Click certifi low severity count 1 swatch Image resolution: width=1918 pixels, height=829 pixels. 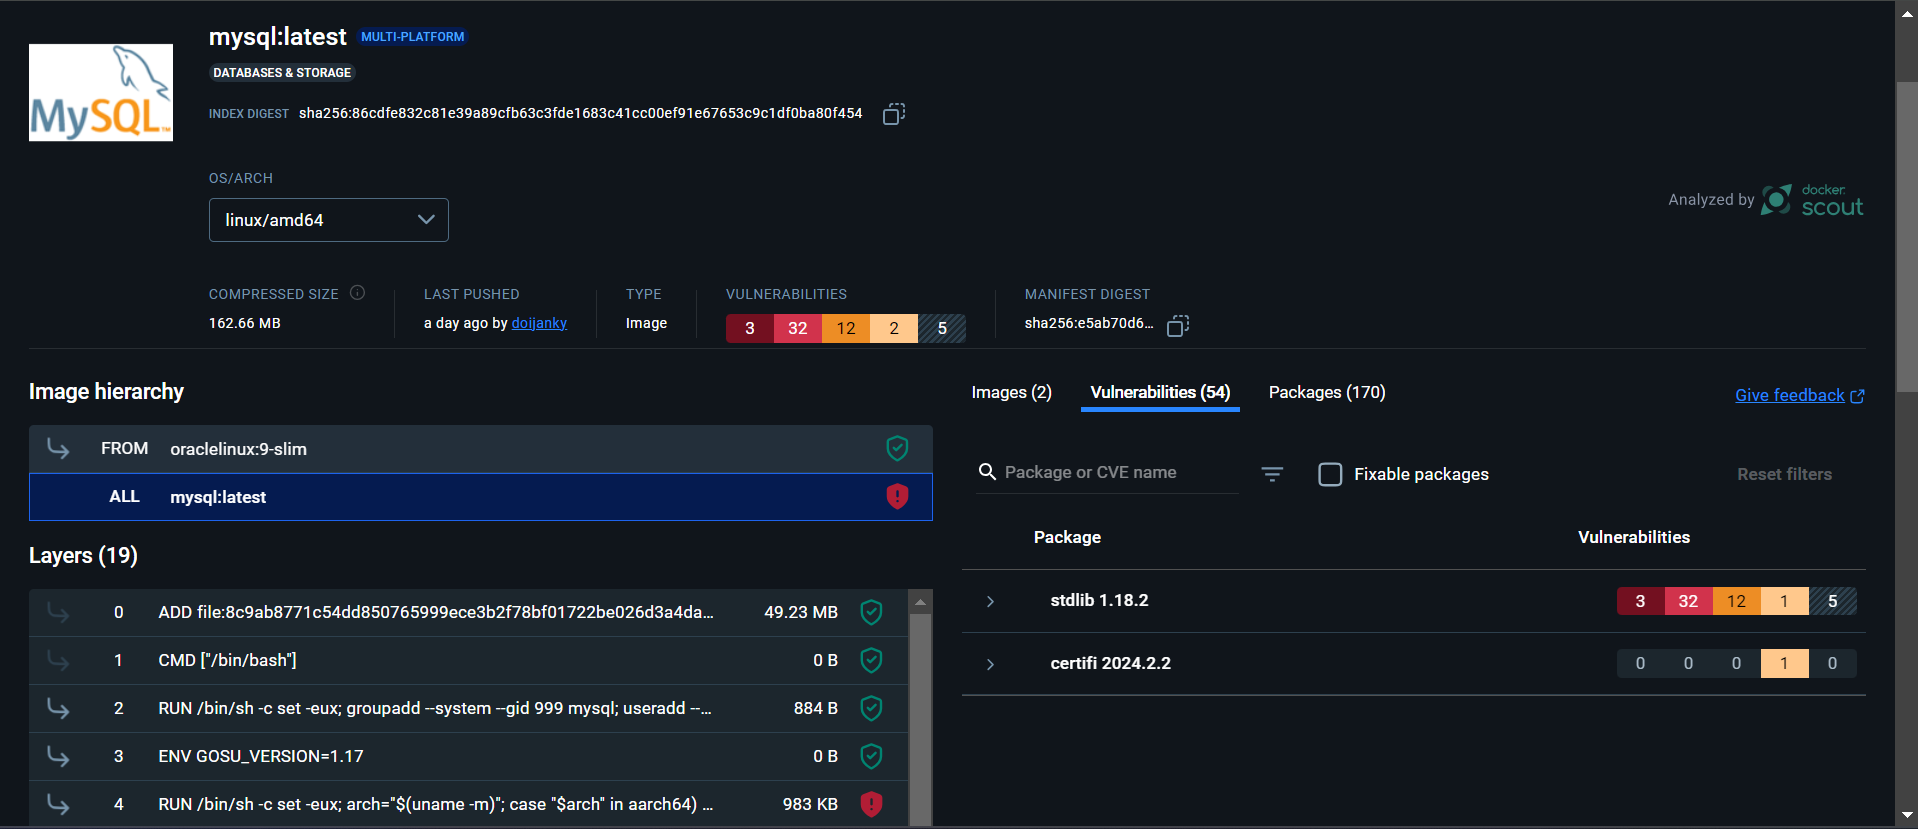click(1784, 663)
